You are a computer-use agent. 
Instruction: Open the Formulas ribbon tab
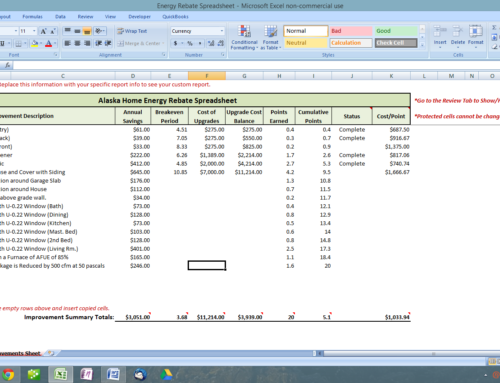tap(32, 17)
